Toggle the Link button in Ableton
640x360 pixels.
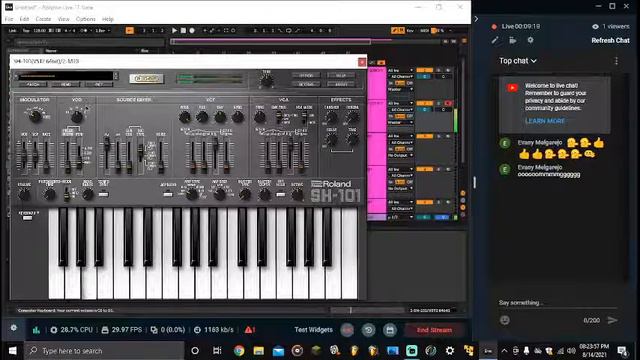(13, 31)
